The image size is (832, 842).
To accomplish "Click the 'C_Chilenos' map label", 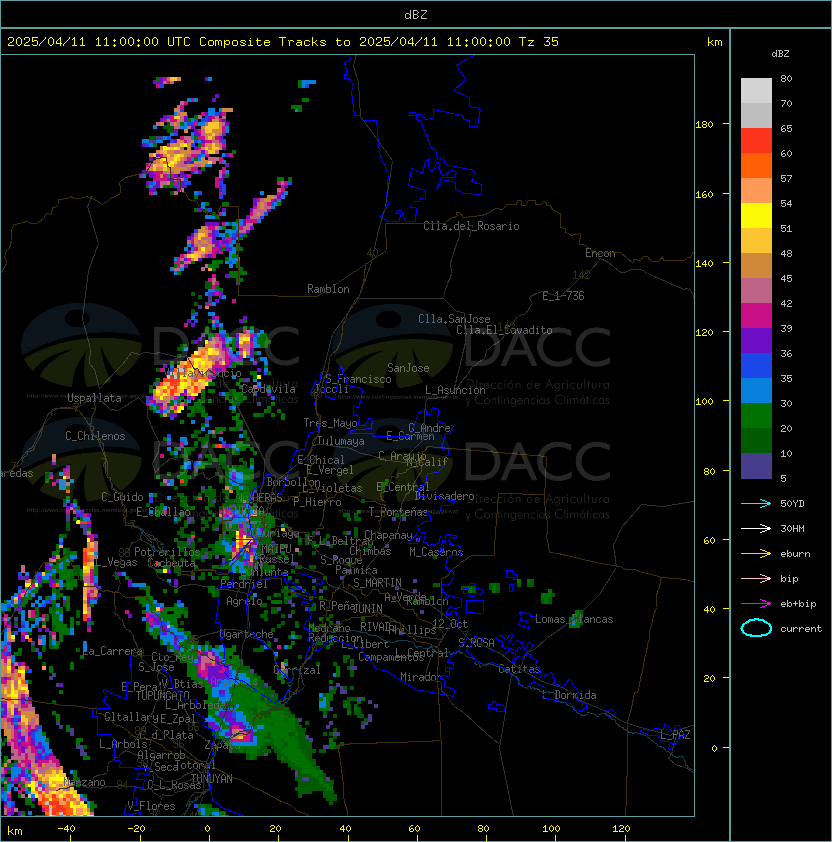I will tap(95, 436).
